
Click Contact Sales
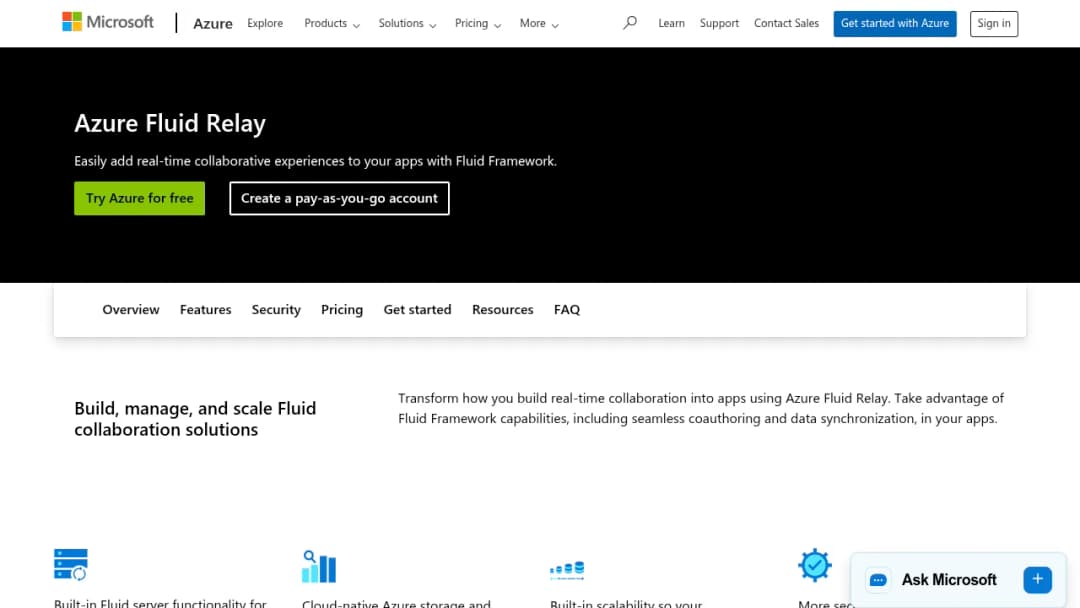pyautogui.click(x=786, y=23)
